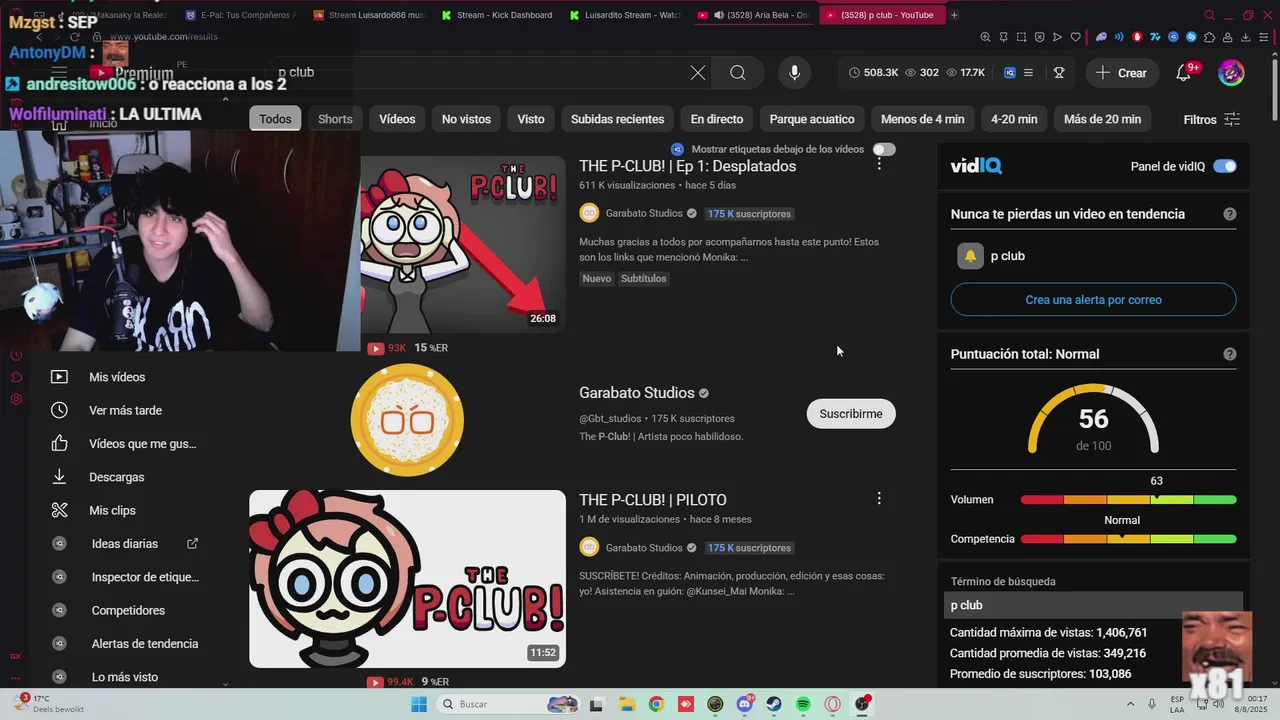Screen dimensions: 1280x720
Task: Open browser downloads icon
Action: click(x=1245, y=37)
